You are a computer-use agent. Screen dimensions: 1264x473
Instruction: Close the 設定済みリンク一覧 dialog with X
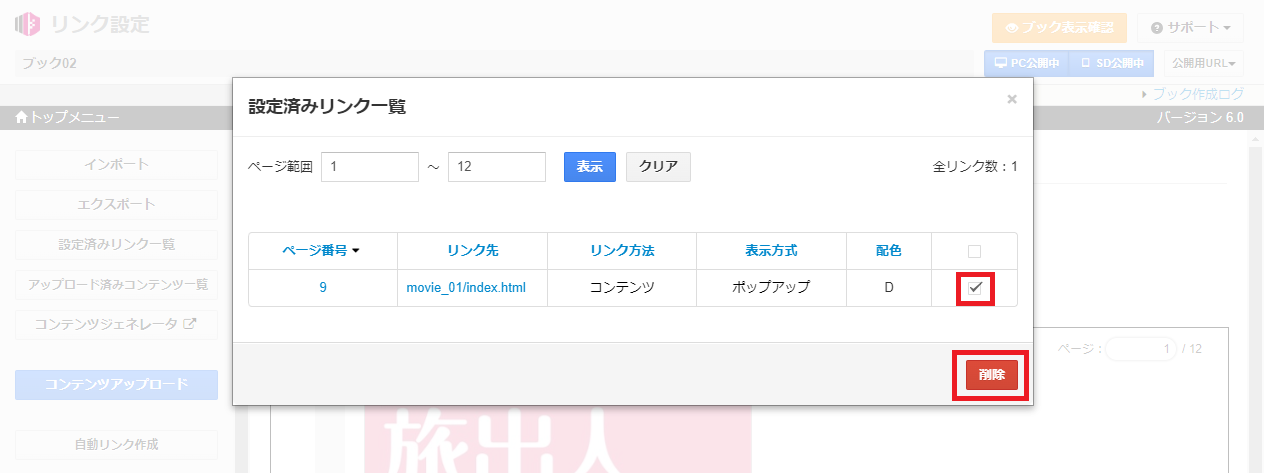[1012, 99]
